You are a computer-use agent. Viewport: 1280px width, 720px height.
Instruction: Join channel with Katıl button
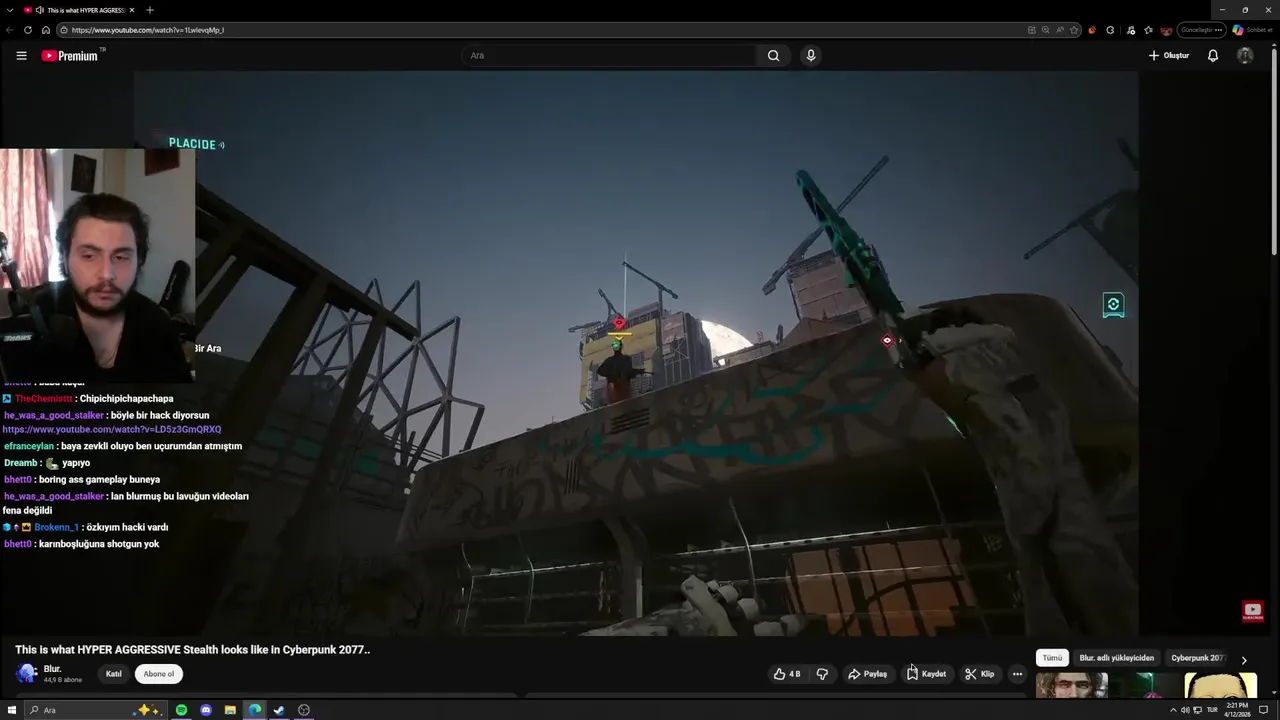coord(114,674)
